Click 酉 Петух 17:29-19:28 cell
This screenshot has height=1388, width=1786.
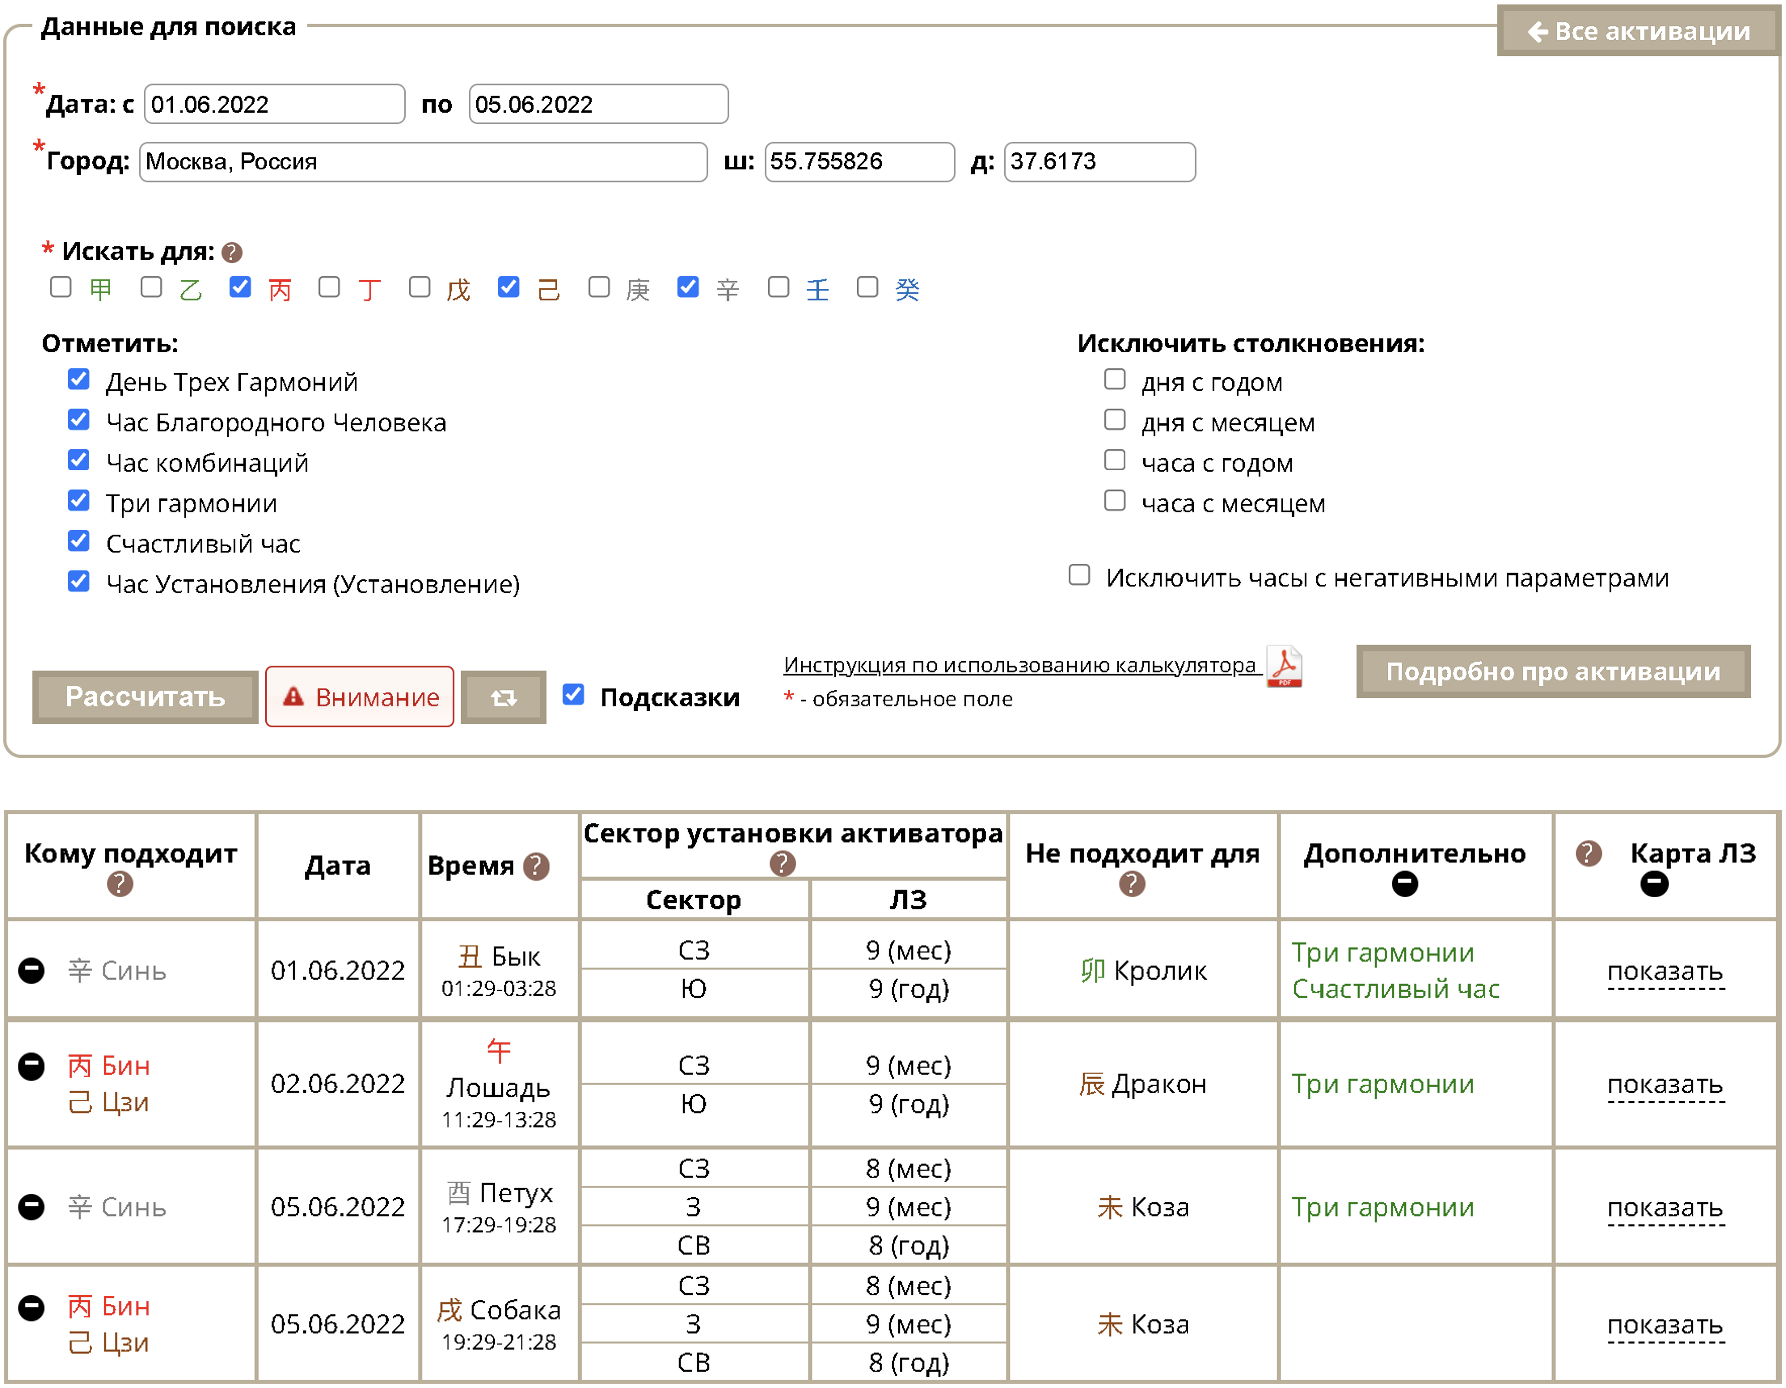[499, 1207]
